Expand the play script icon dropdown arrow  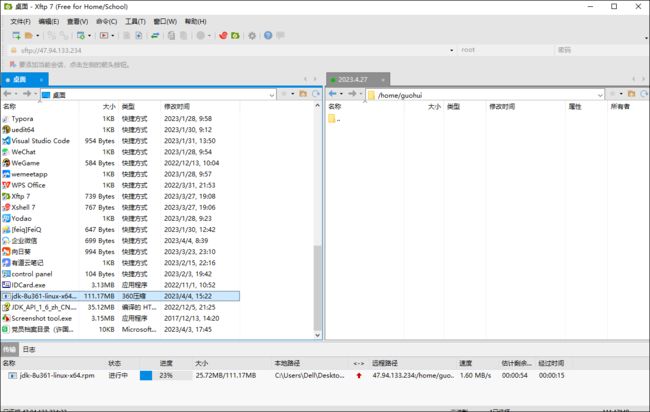(x=113, y=36)
